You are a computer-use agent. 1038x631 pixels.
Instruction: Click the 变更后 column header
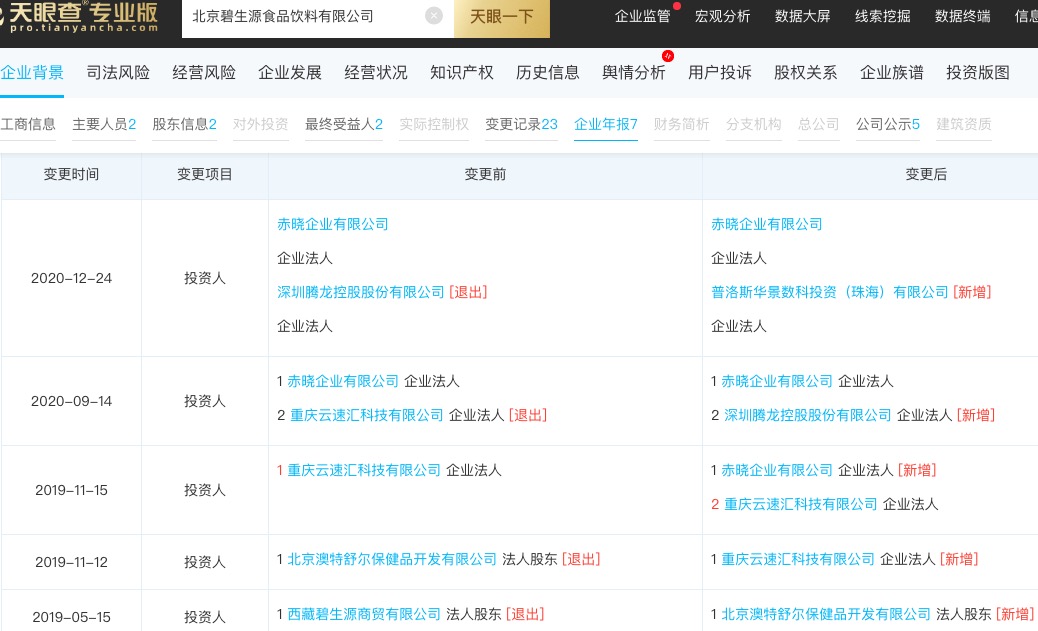pos(926,174)
